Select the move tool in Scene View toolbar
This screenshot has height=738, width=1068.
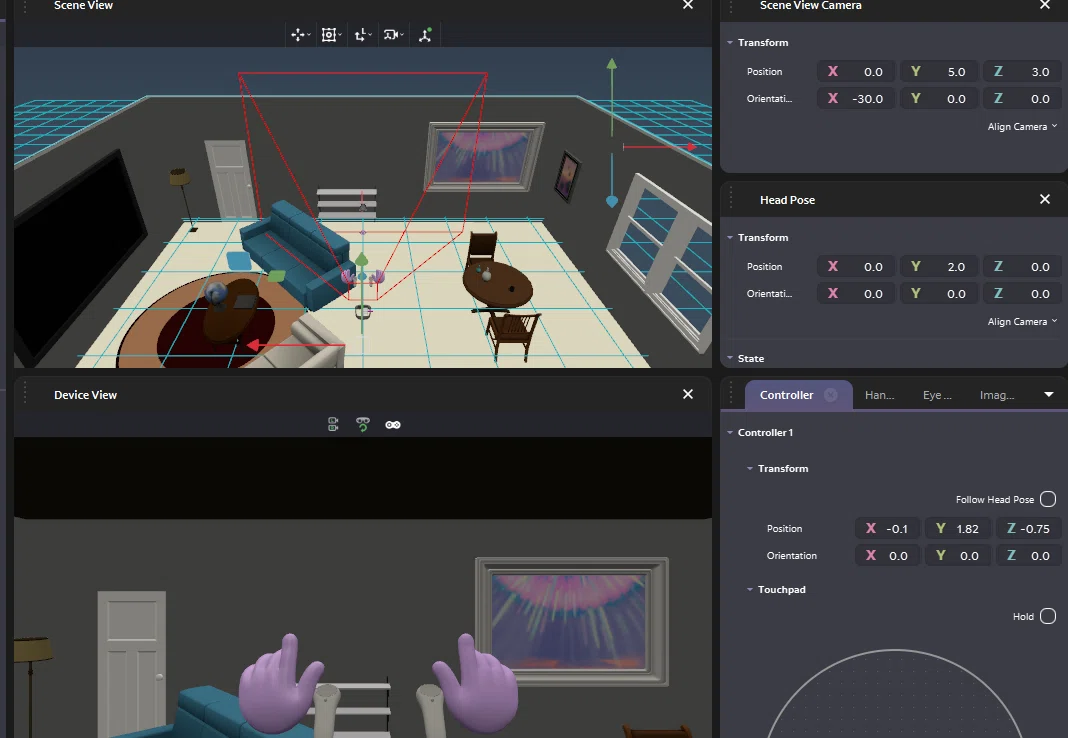click(x=298, y=35)
